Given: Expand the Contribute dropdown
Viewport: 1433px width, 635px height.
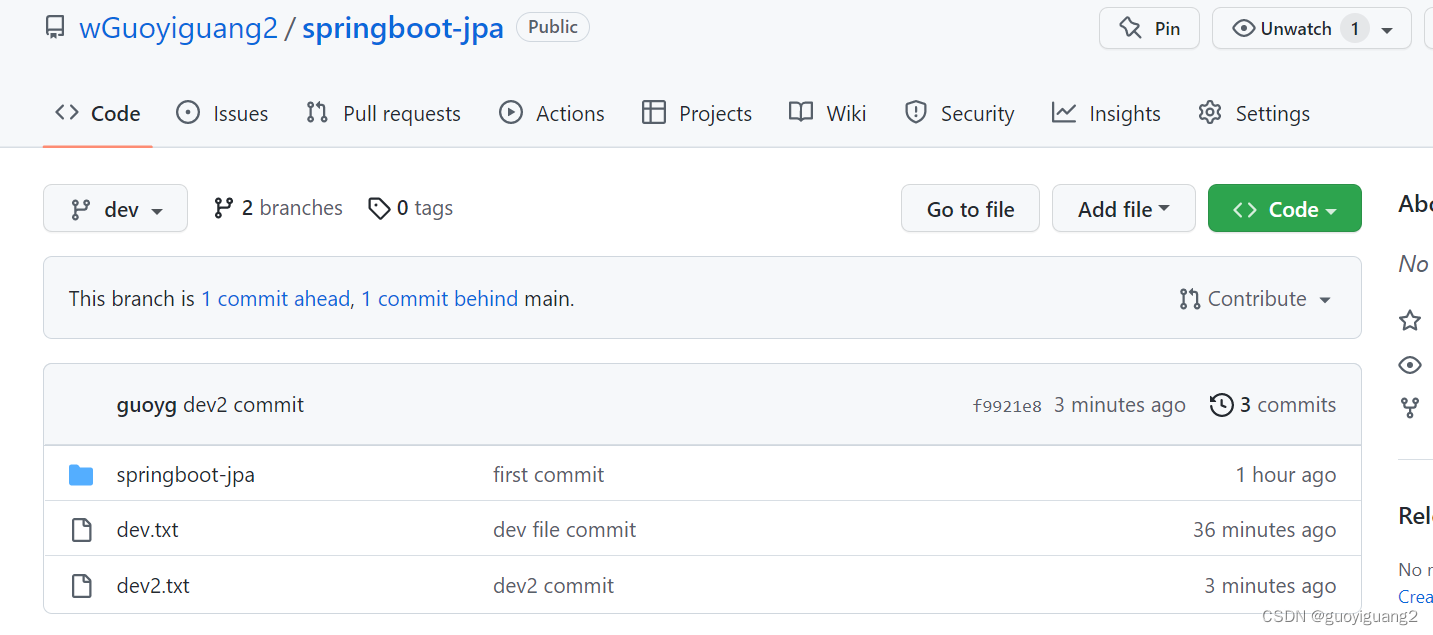Looking at the screenshot, I should pos(1255,298).
